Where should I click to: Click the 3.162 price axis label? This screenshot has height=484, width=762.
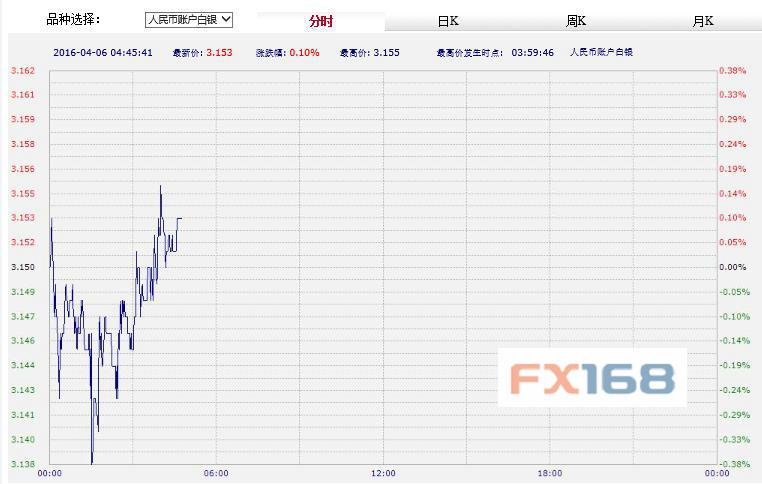click(x=22, y=70)
